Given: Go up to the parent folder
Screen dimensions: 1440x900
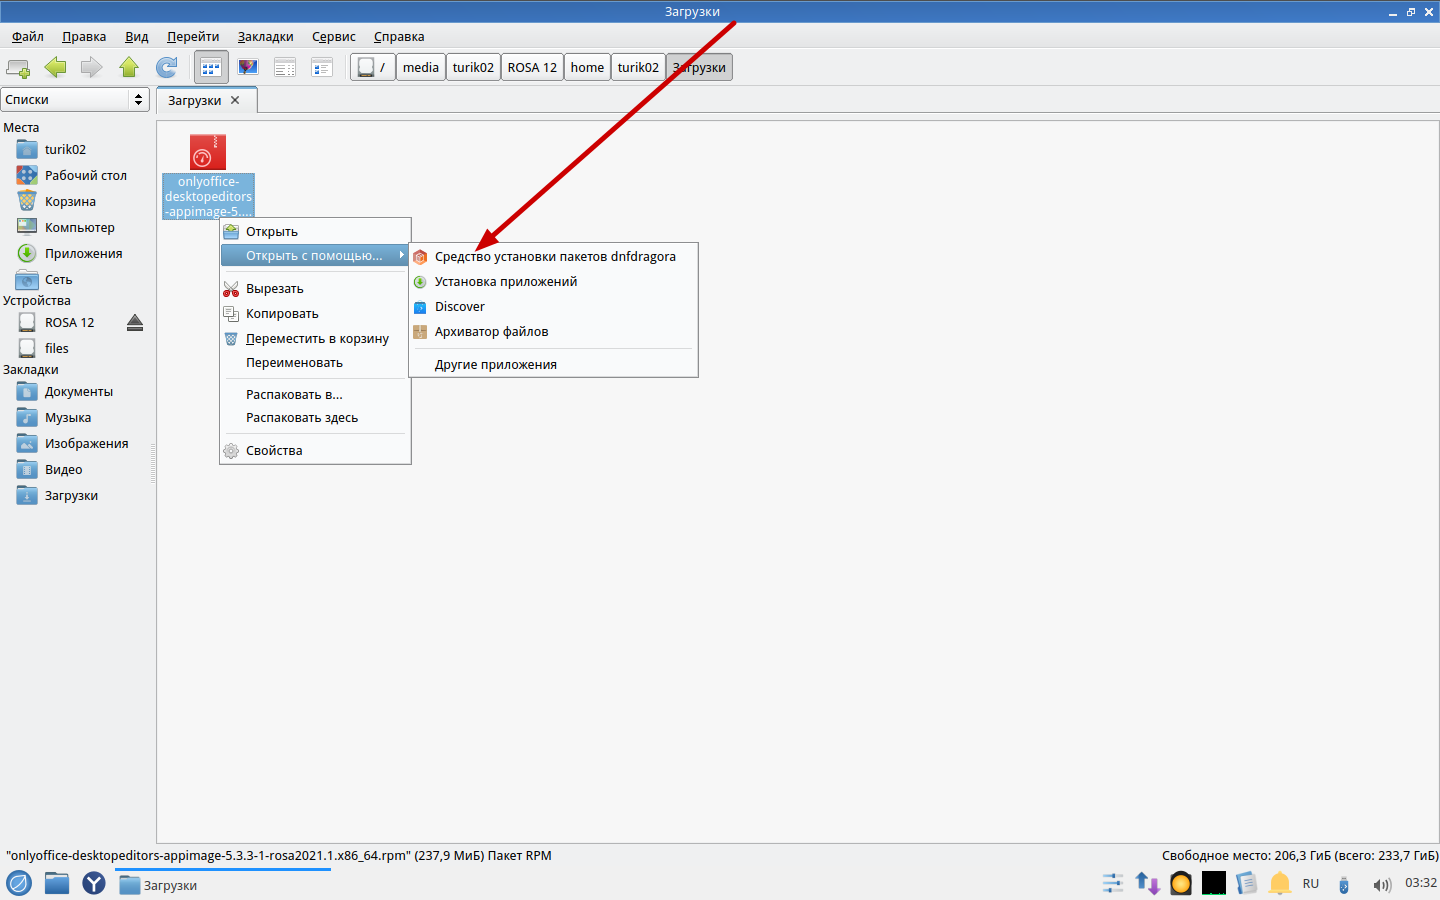Looking at the screenshot, I should [x=129, y=67].
